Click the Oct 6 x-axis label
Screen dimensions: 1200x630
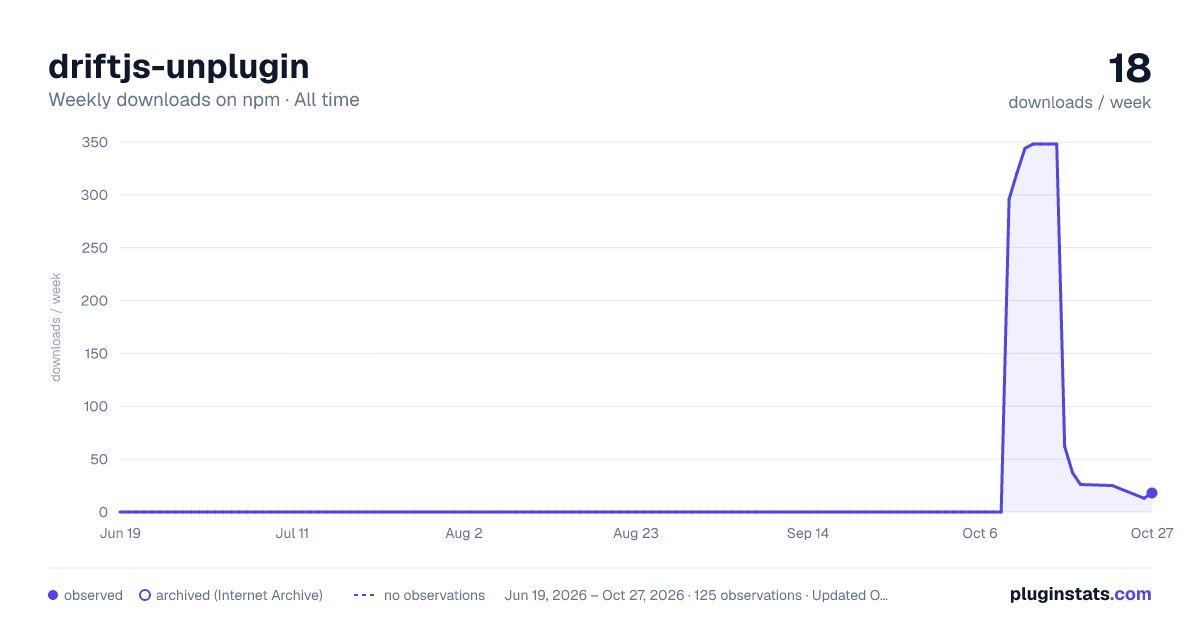[x=980, y=533]
